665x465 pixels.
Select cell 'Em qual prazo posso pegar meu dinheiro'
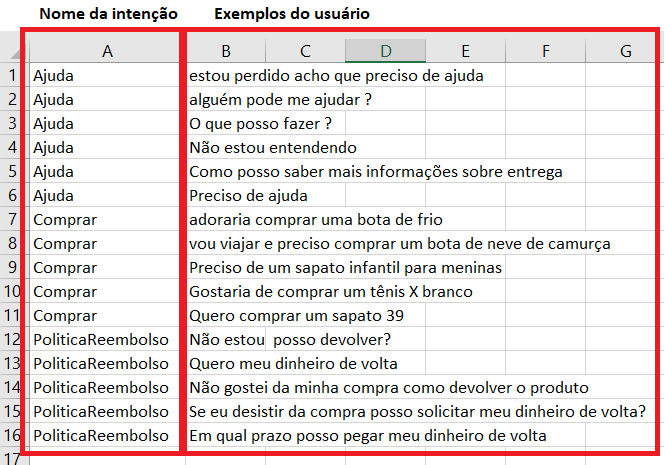click(367, 437)
